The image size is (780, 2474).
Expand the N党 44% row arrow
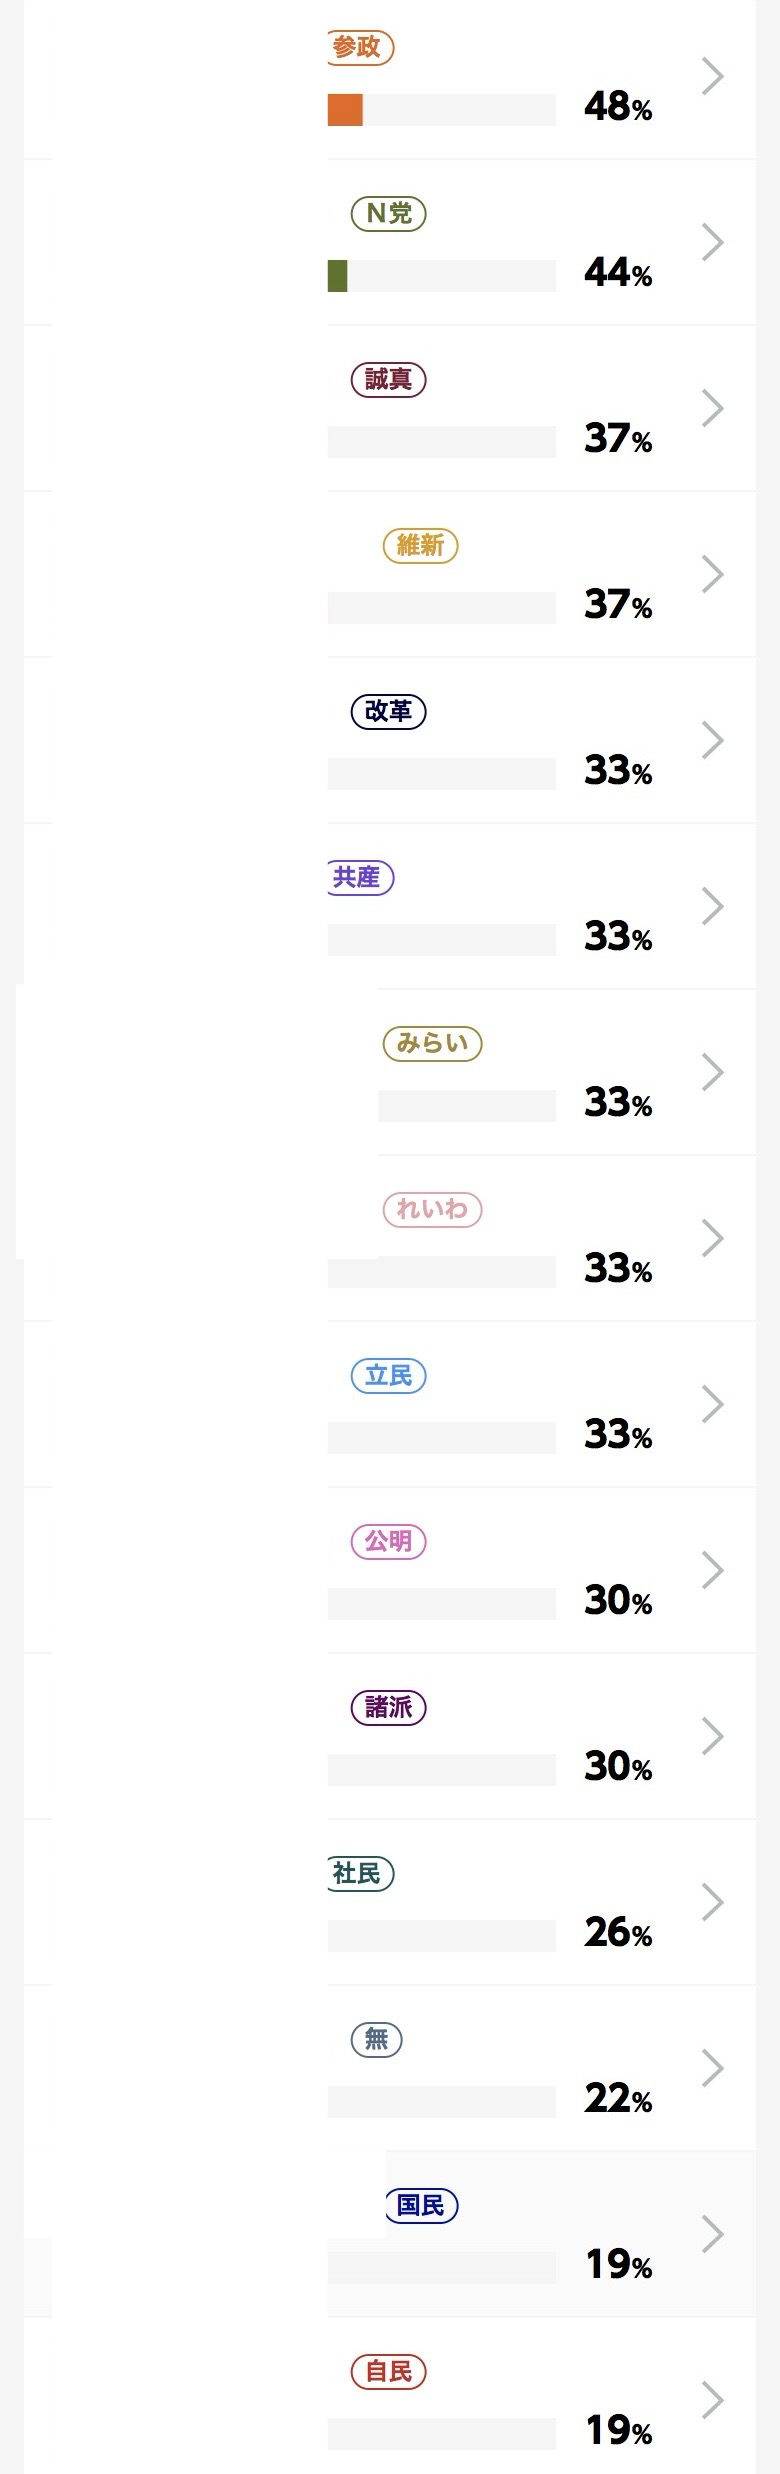712,242
